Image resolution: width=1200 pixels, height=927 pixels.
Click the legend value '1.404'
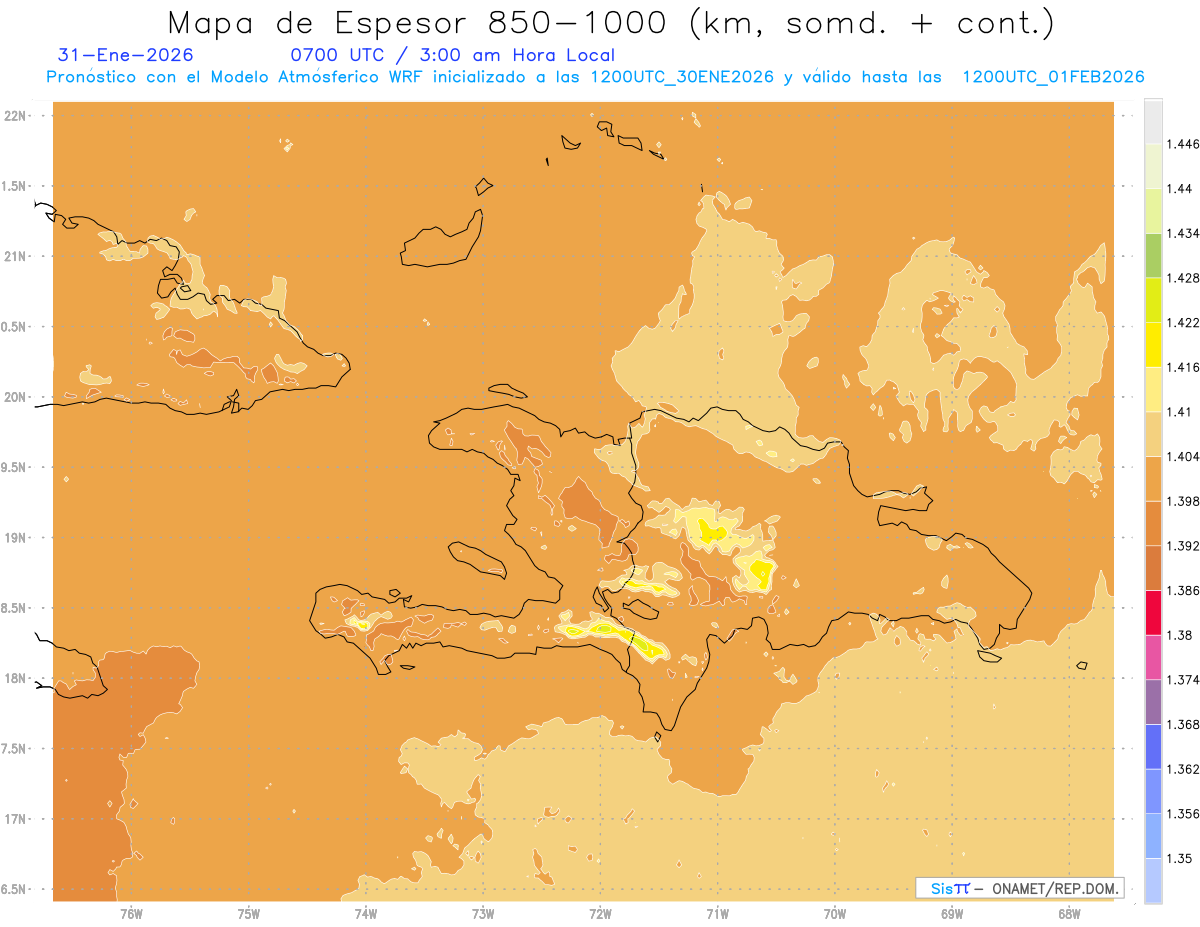[x=1185, y=457]
